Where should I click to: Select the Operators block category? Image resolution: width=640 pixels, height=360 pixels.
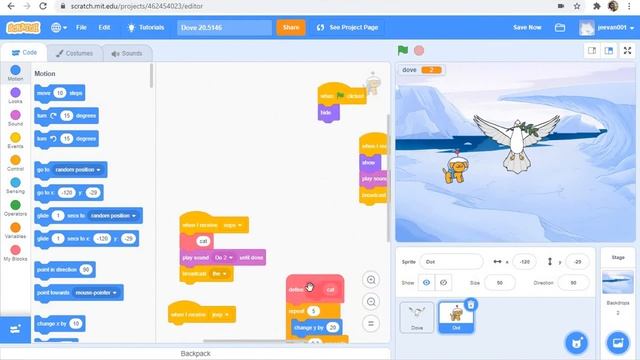15,208
